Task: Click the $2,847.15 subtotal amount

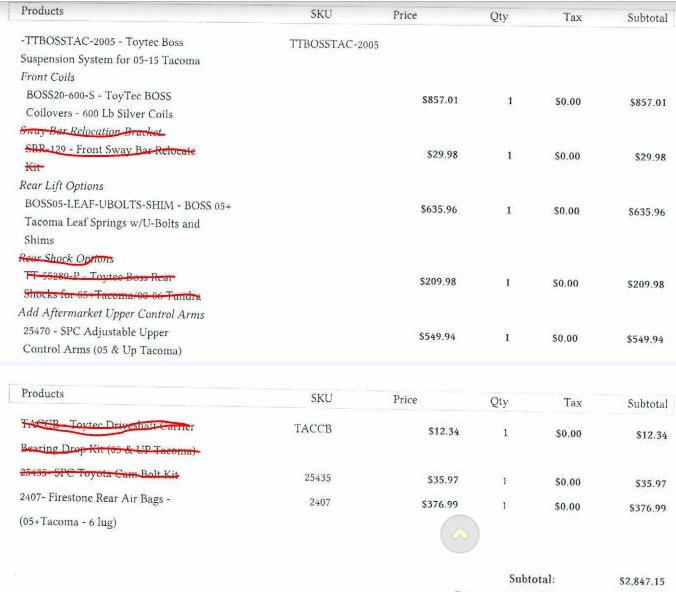Action: point(642,581)
